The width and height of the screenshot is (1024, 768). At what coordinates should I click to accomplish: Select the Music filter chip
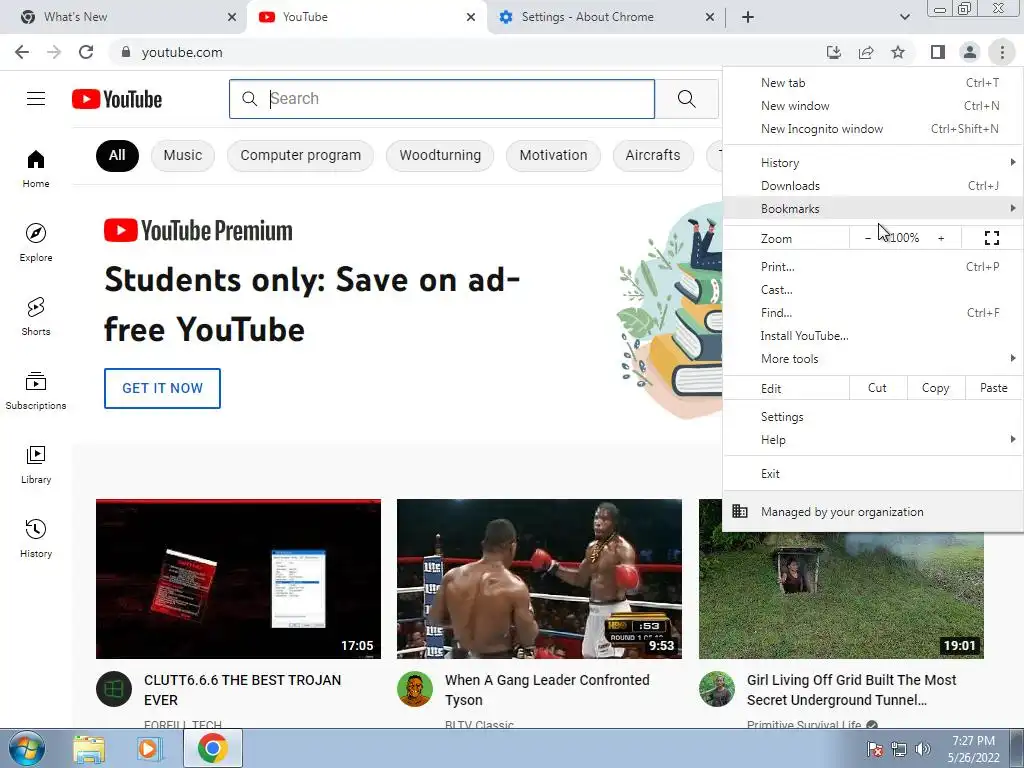coord(183,155)
